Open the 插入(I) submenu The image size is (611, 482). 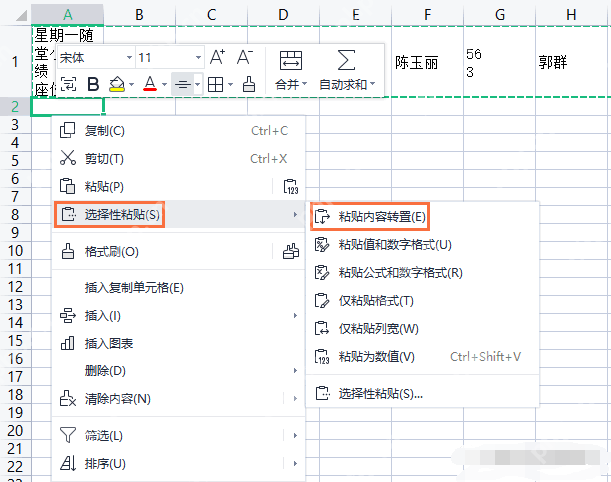coord(178,315)
